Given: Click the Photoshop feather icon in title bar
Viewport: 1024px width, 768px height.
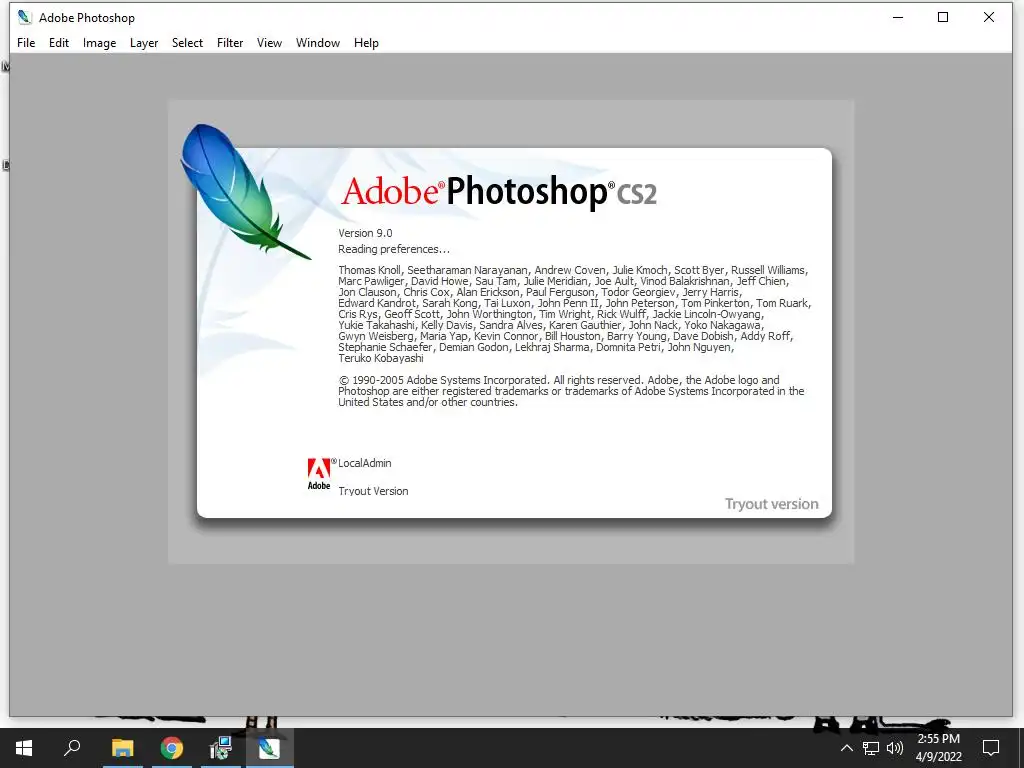Looking at the screenshot, I should (x=25, y=18).
